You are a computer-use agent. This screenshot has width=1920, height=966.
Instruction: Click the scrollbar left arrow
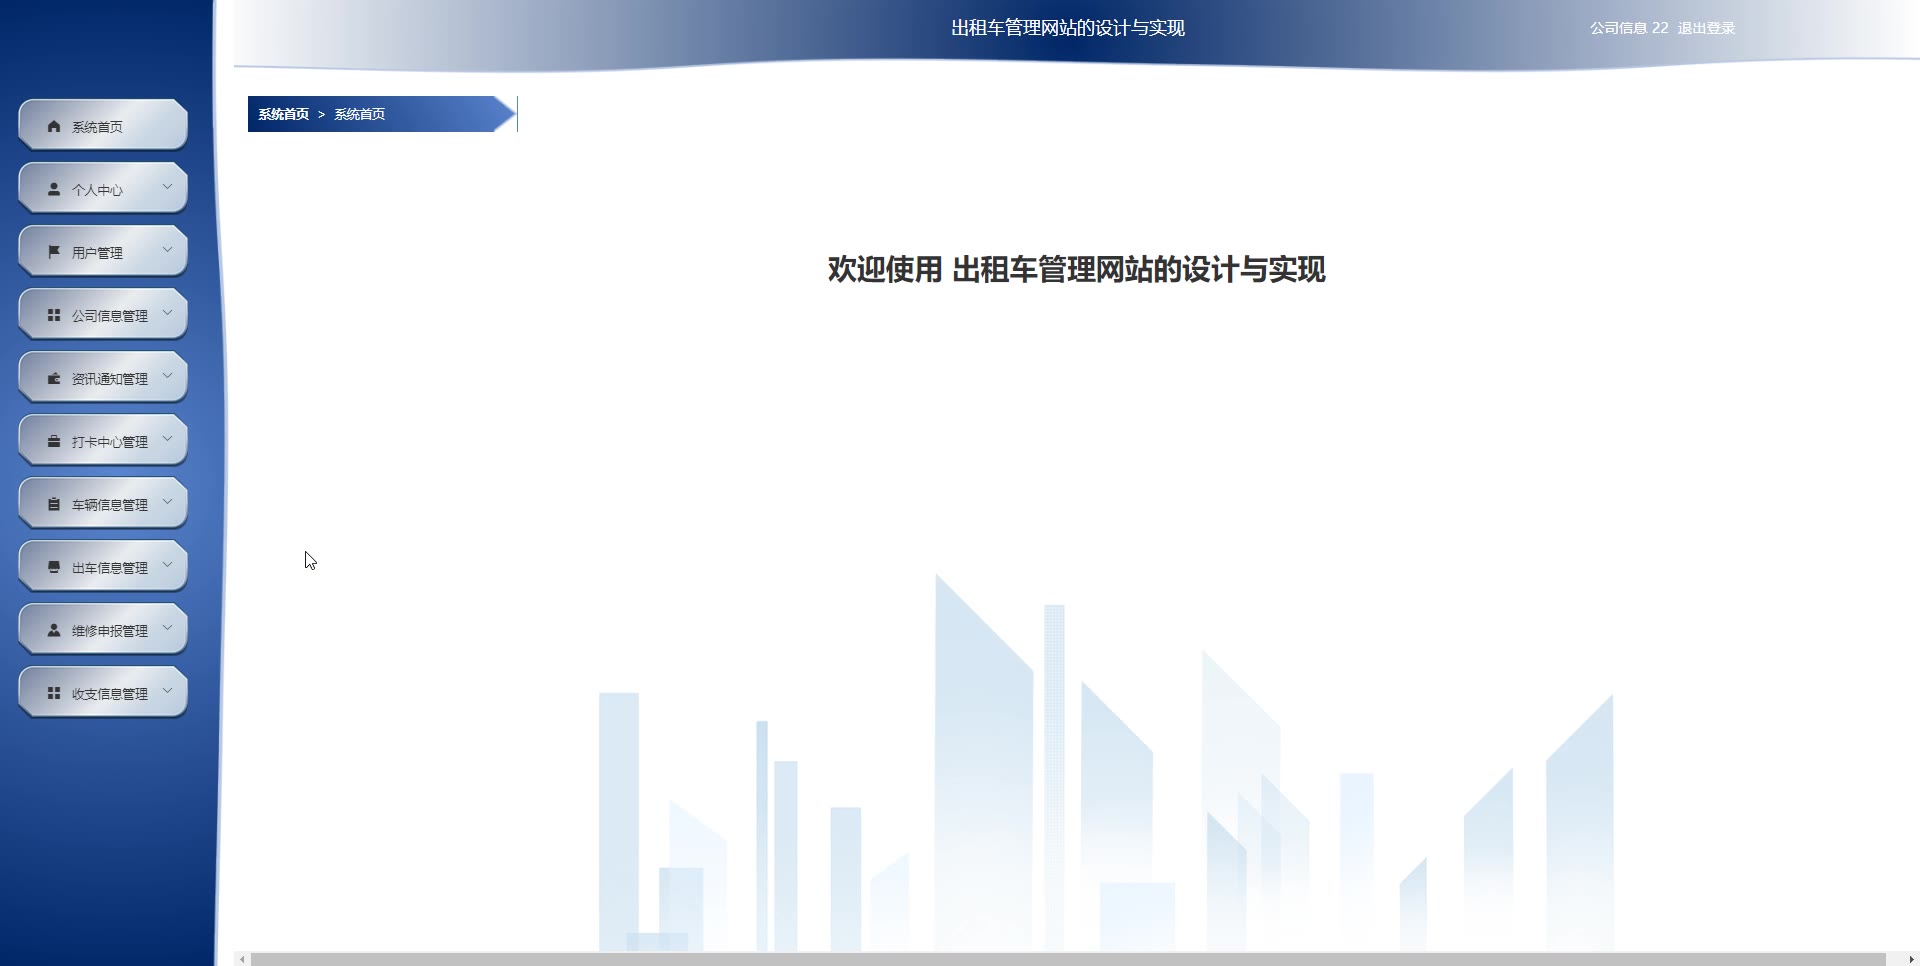pyautogui.click(x=242, y=959)
